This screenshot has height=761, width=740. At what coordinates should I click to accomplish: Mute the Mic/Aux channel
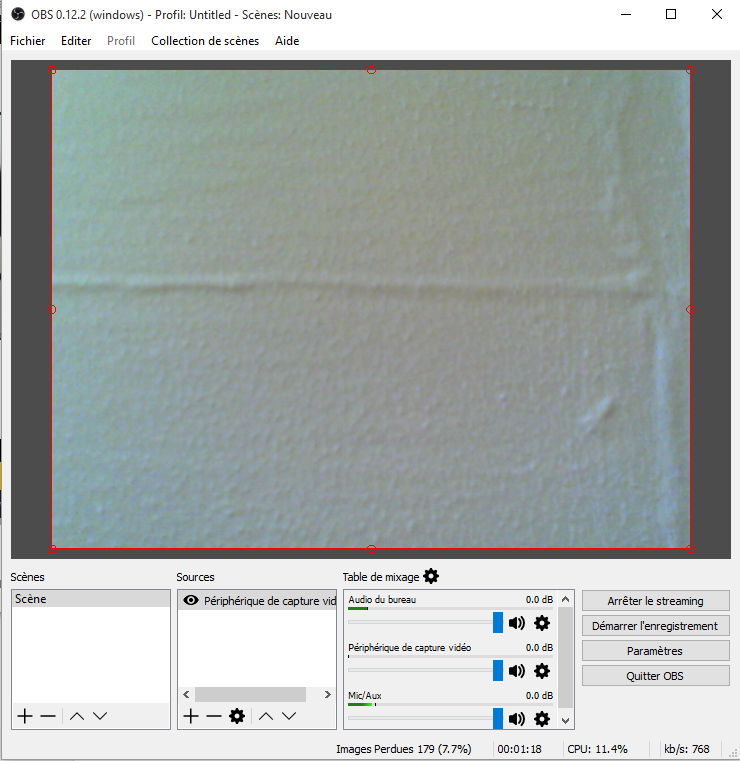coord(517,719)
